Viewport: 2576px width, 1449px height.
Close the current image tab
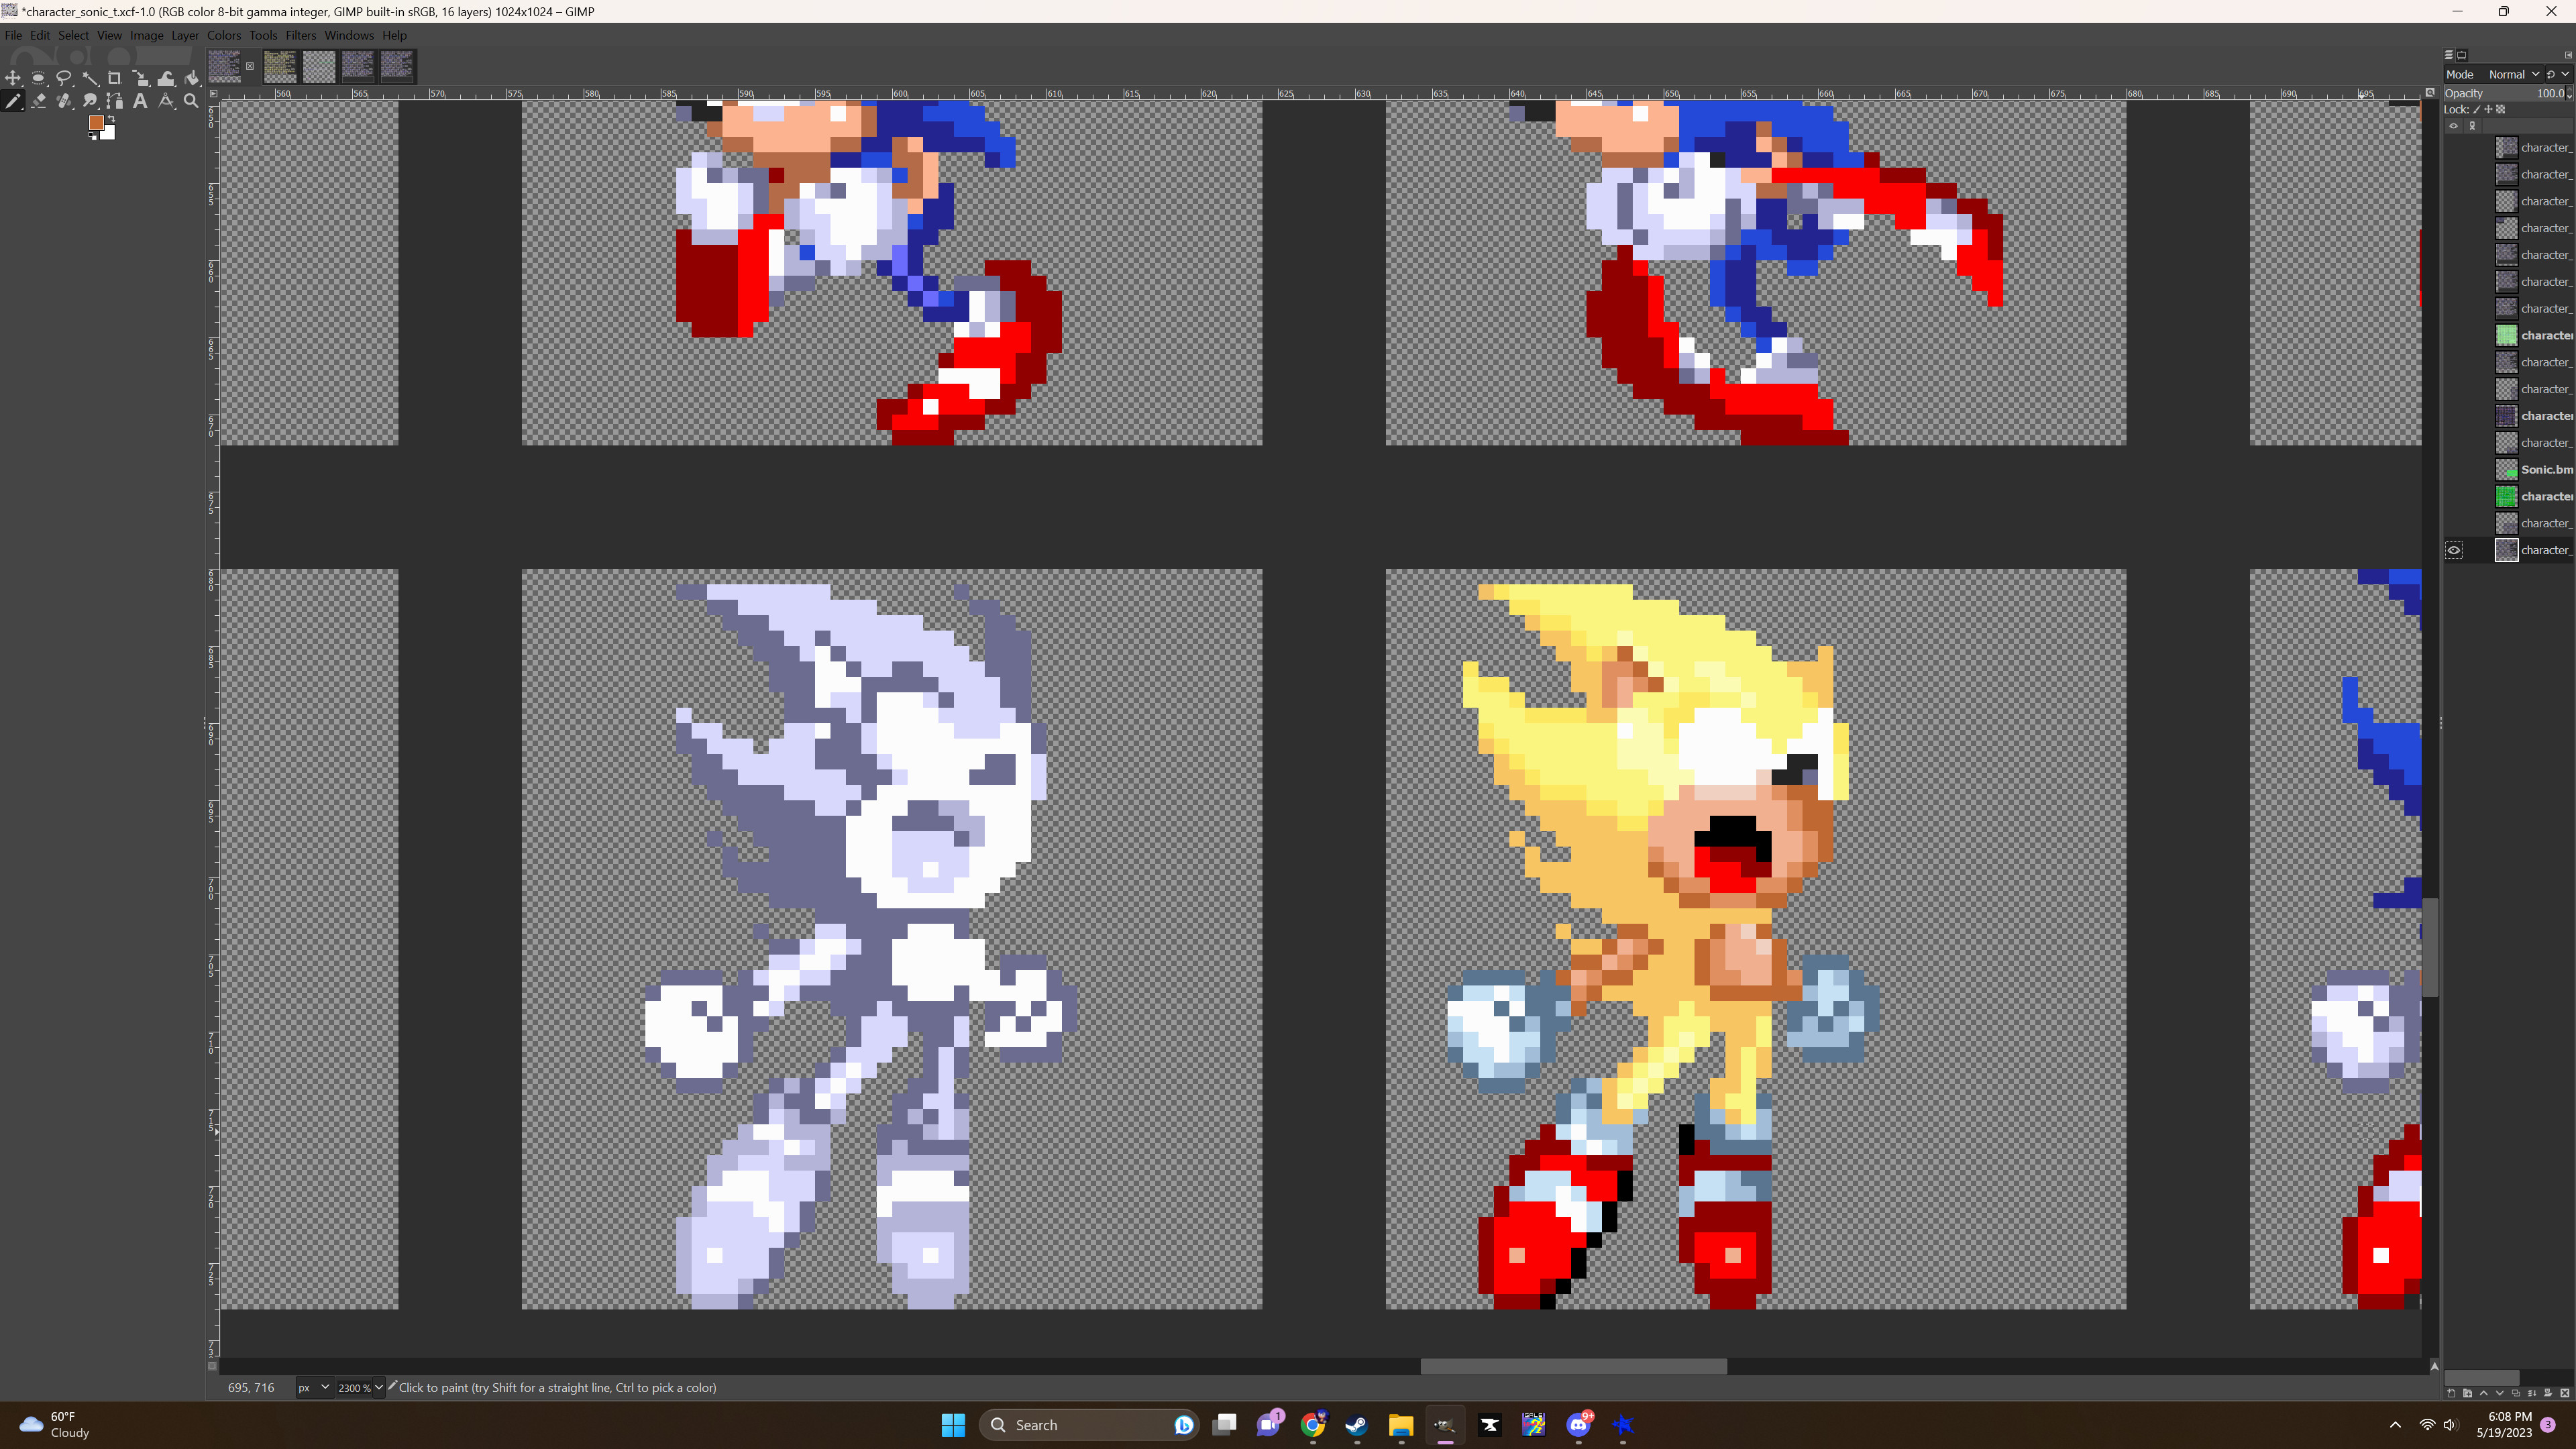(x=250, y=67)
